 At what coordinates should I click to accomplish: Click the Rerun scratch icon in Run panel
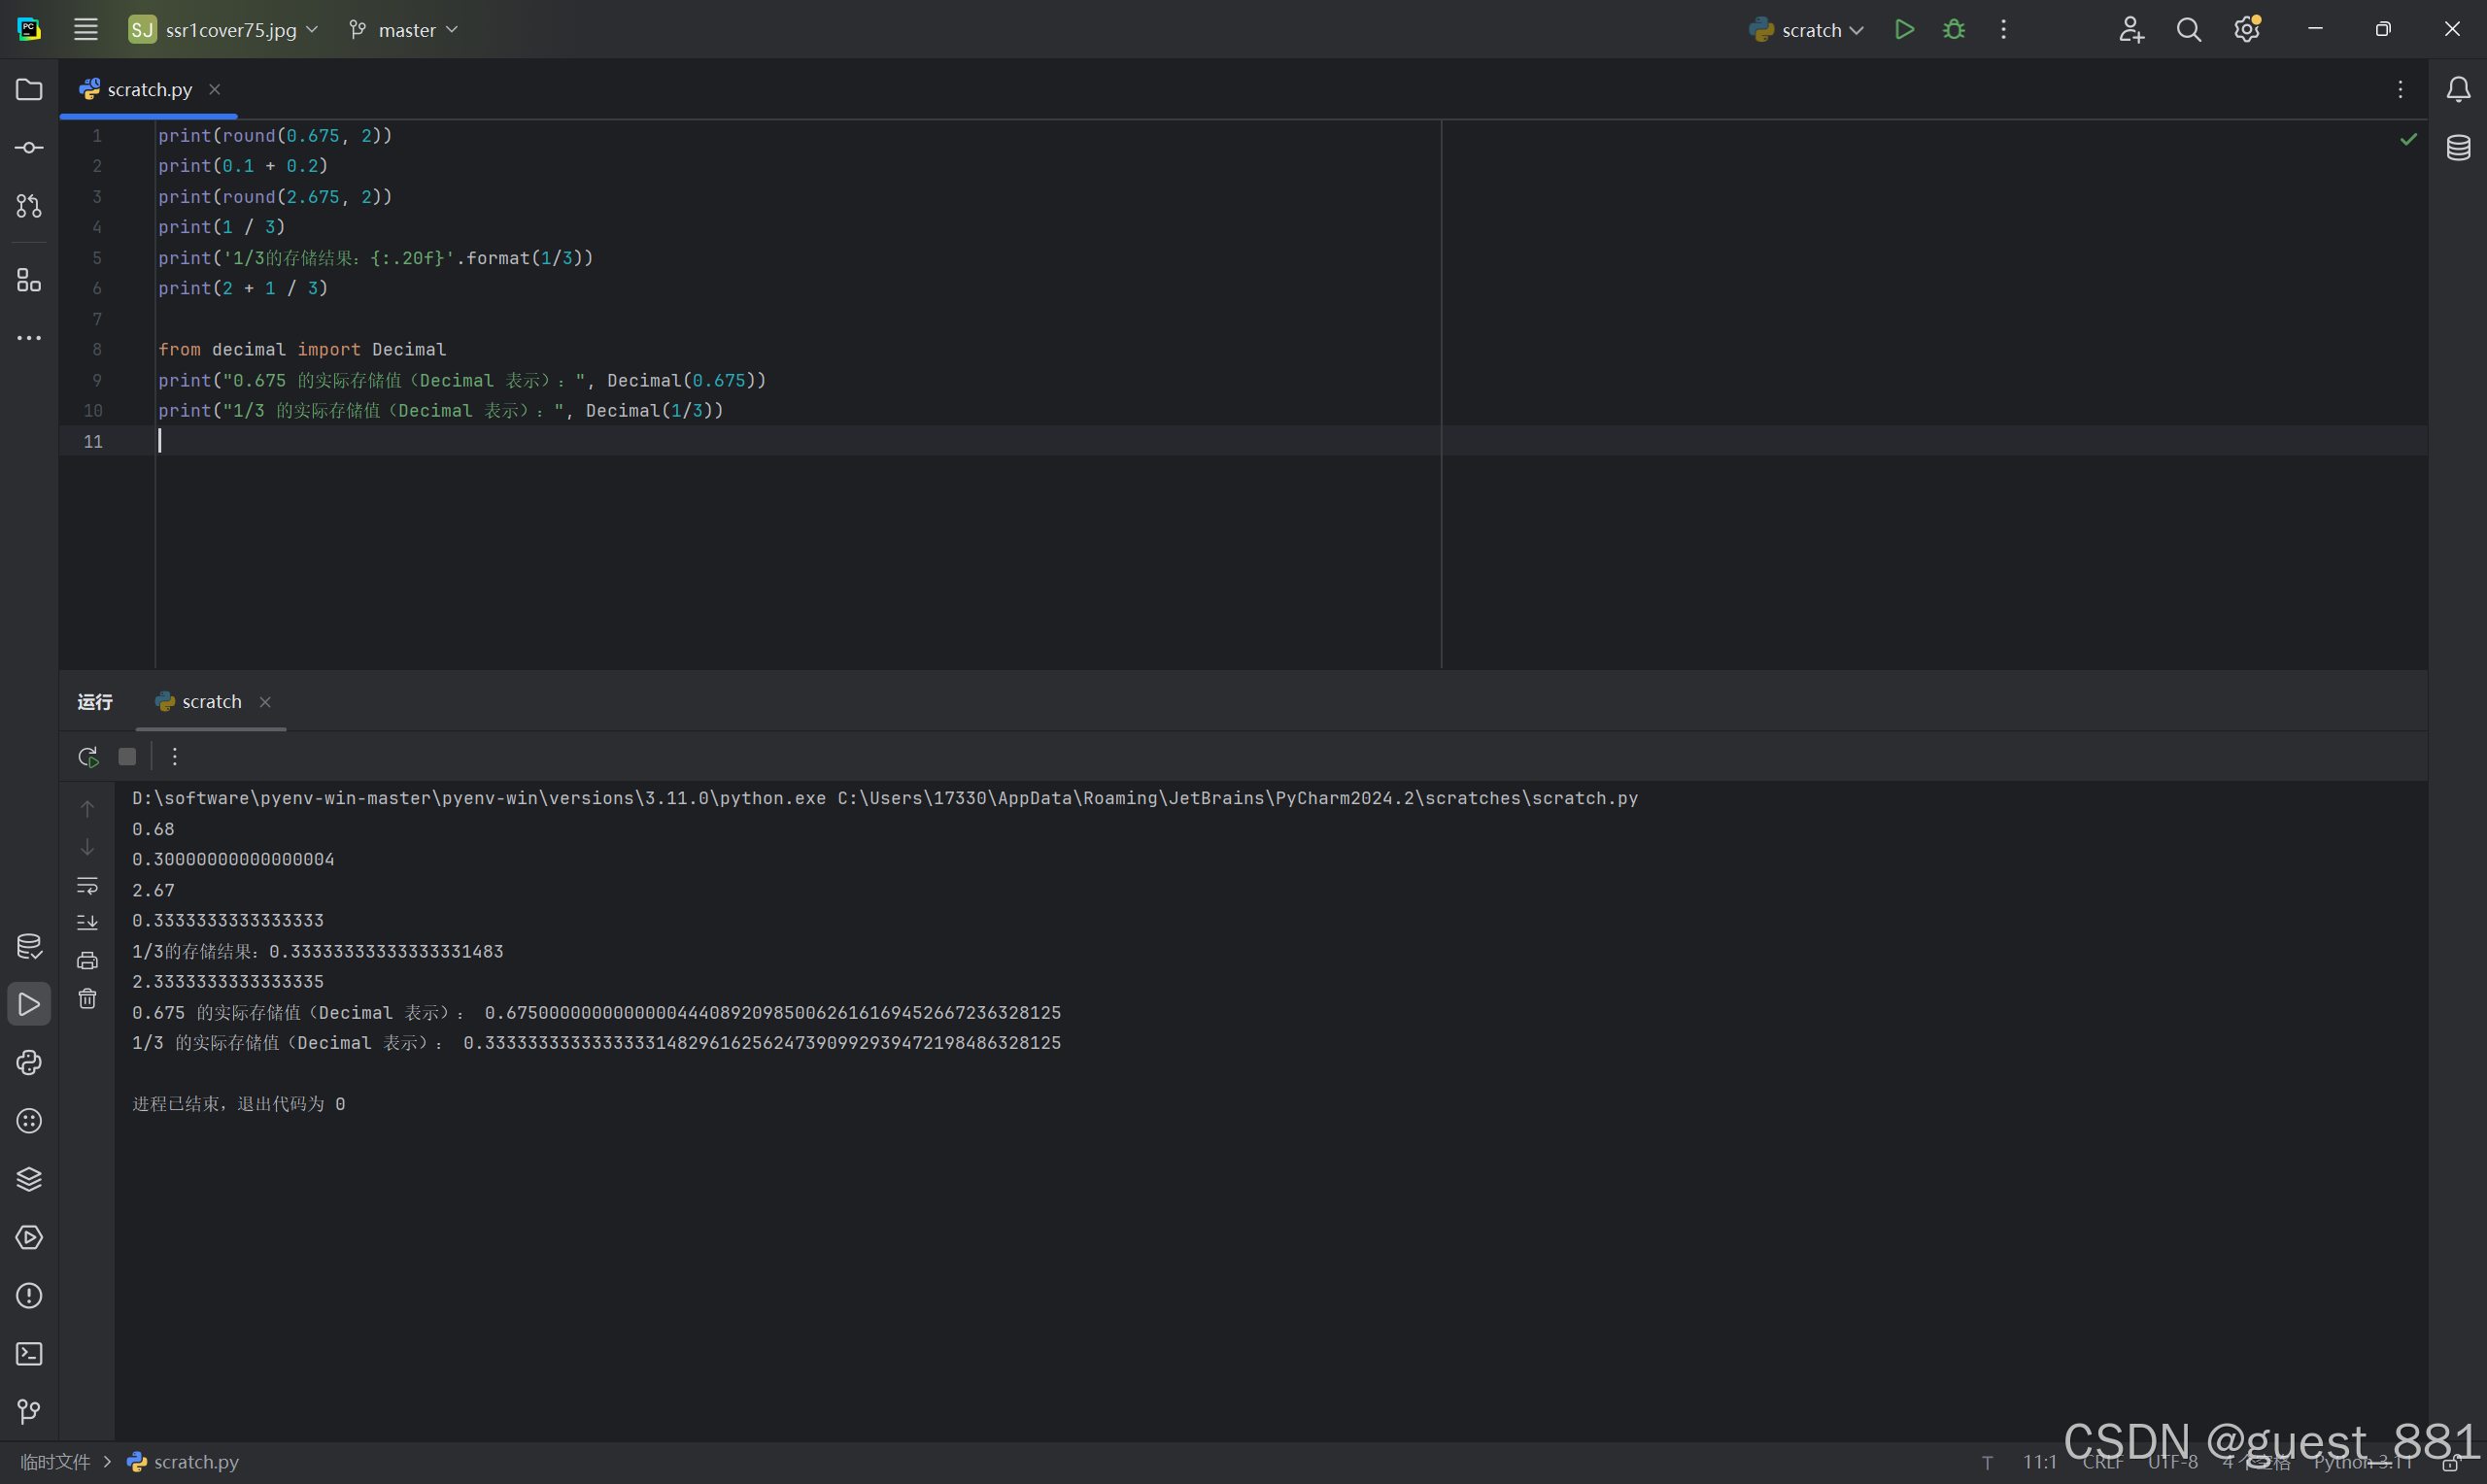pyautogui.click(x=88, y=757)
